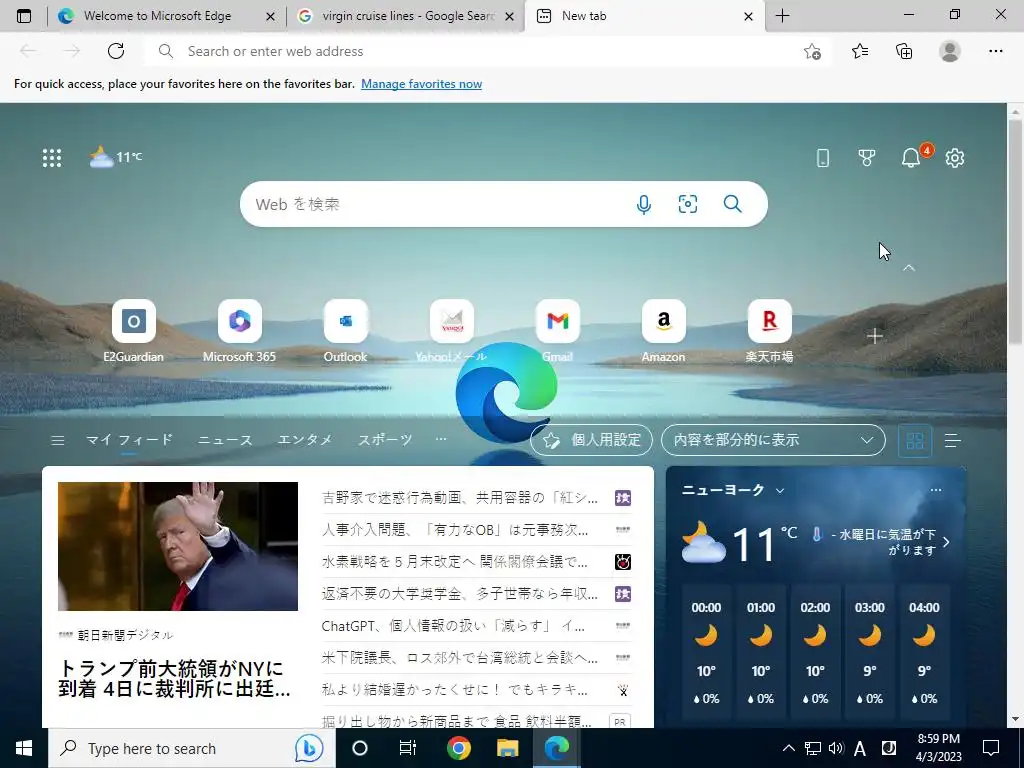Open the app launcher grid icon
Screen dimensions: 1024x768
pos(52,157)
